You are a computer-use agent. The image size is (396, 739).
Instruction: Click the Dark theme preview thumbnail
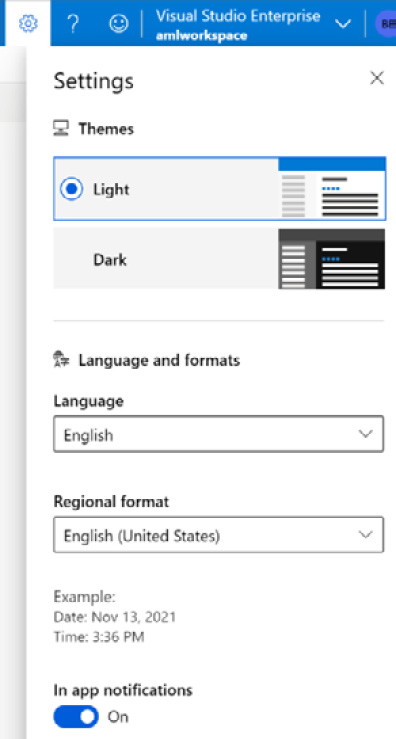click(331, 259)
